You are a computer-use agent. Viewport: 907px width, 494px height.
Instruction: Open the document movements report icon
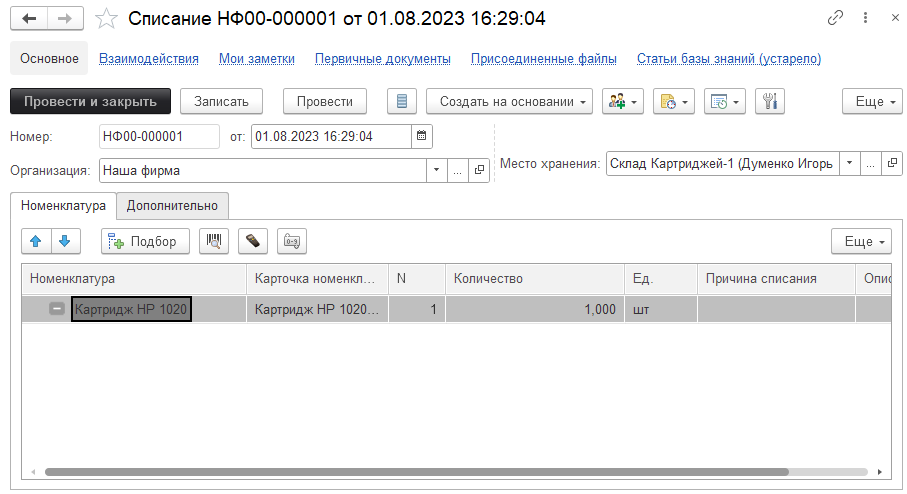pos(402,101)
